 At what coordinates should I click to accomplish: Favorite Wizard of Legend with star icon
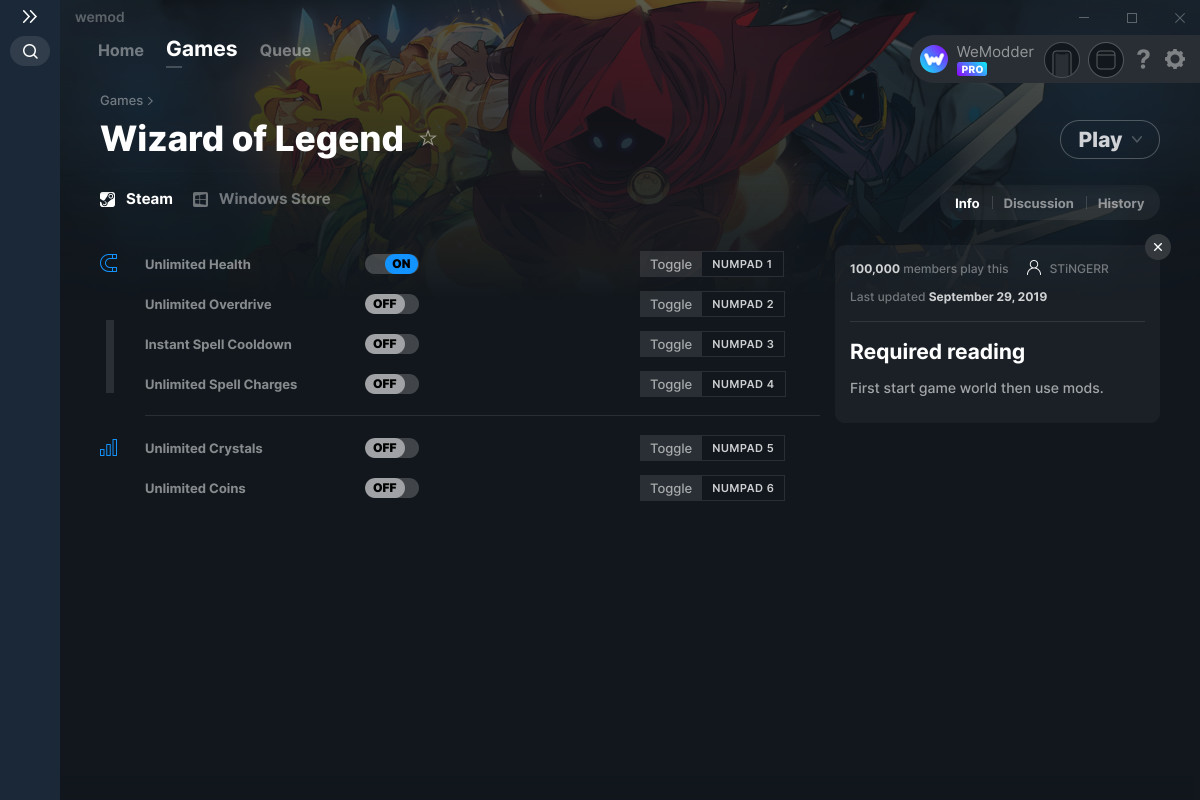tap(428, 138)
